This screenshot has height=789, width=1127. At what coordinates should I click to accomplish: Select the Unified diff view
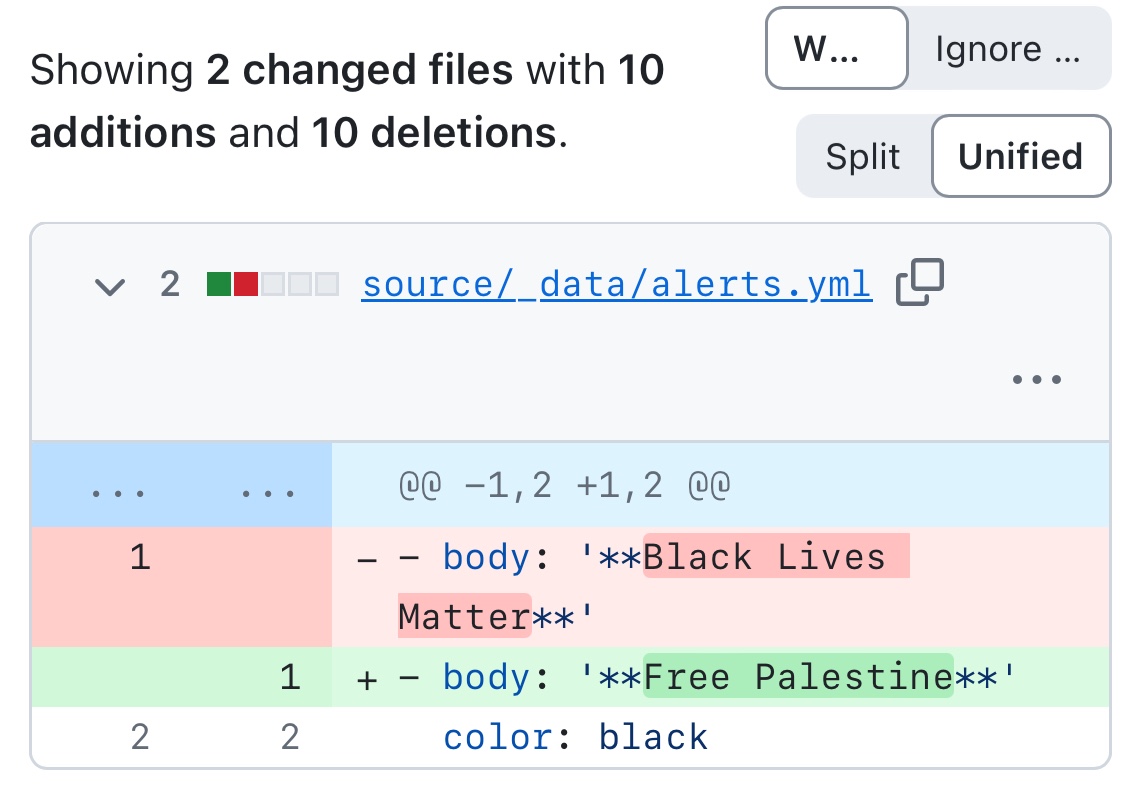(x=1021, y=156)
